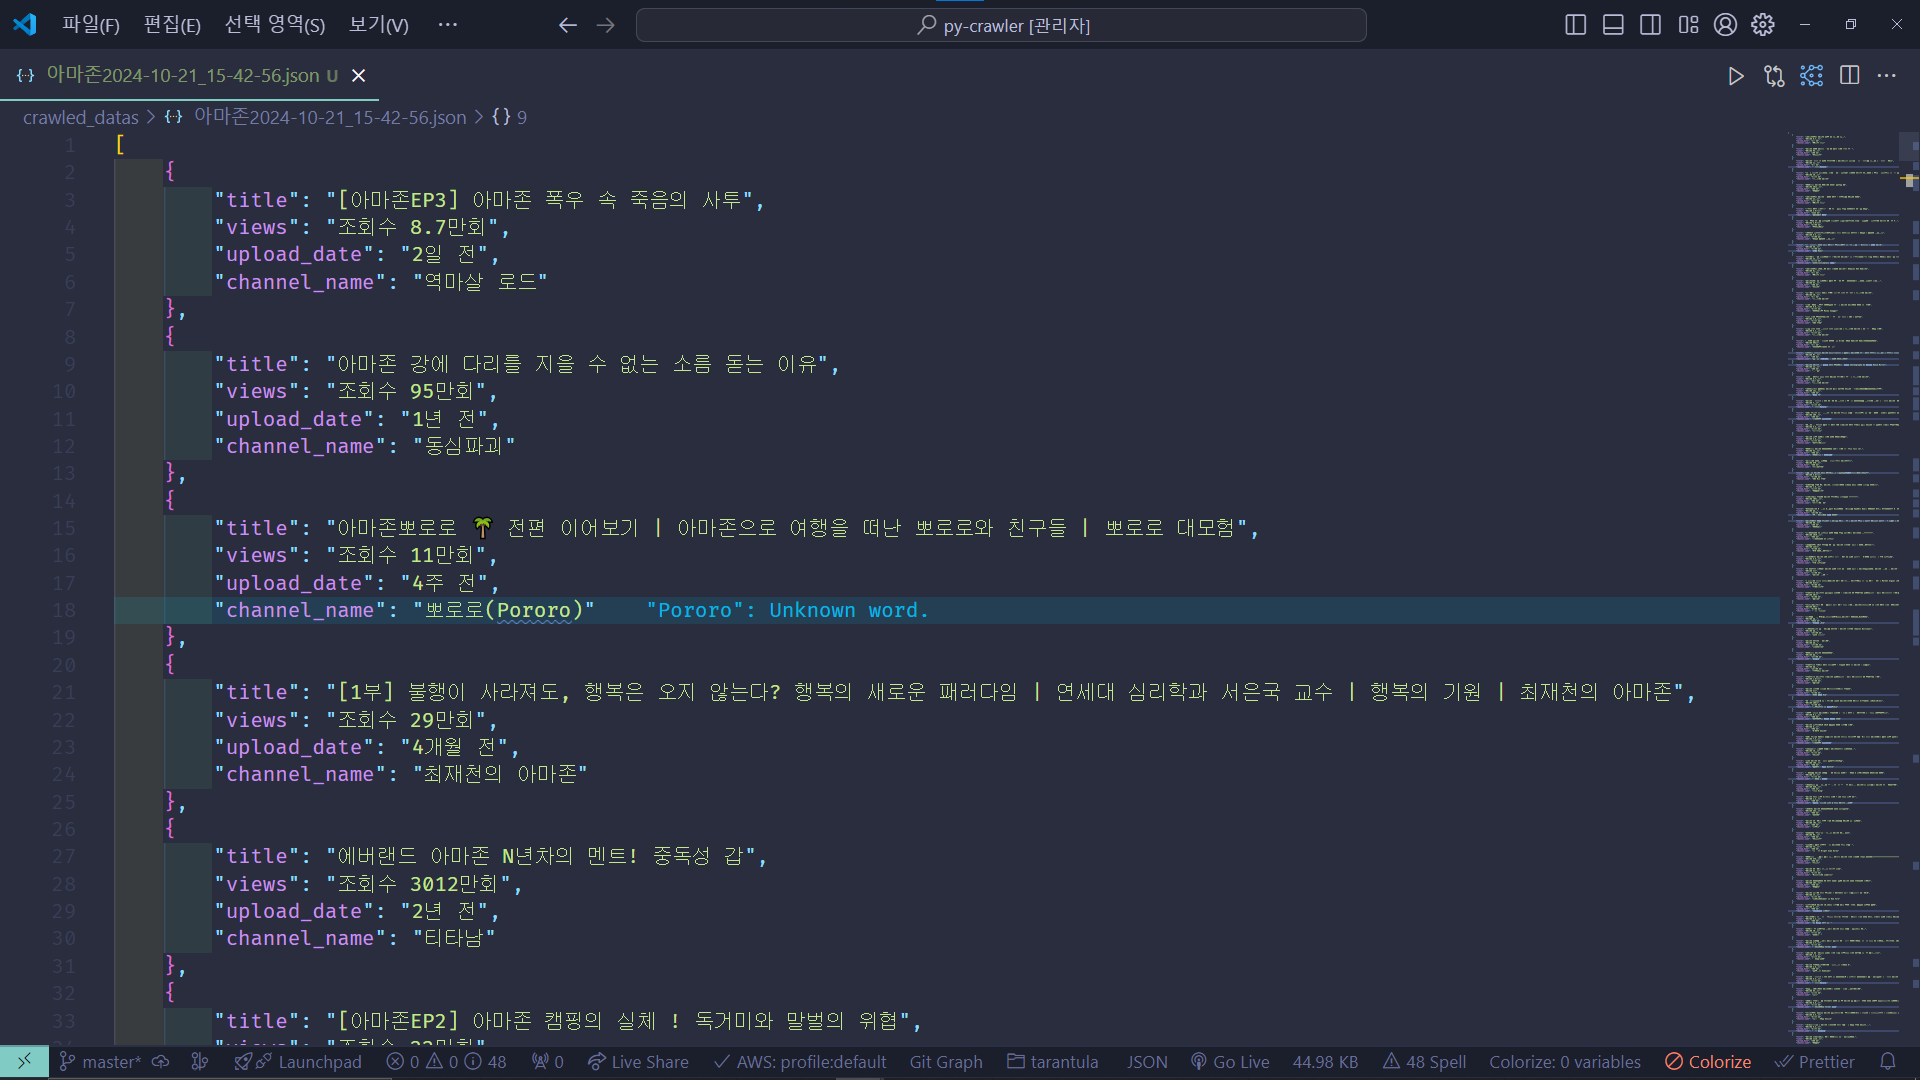Click the value '조회수 3012만회' on line 28
The image size is (1920, 1080).
coord(417,884)
